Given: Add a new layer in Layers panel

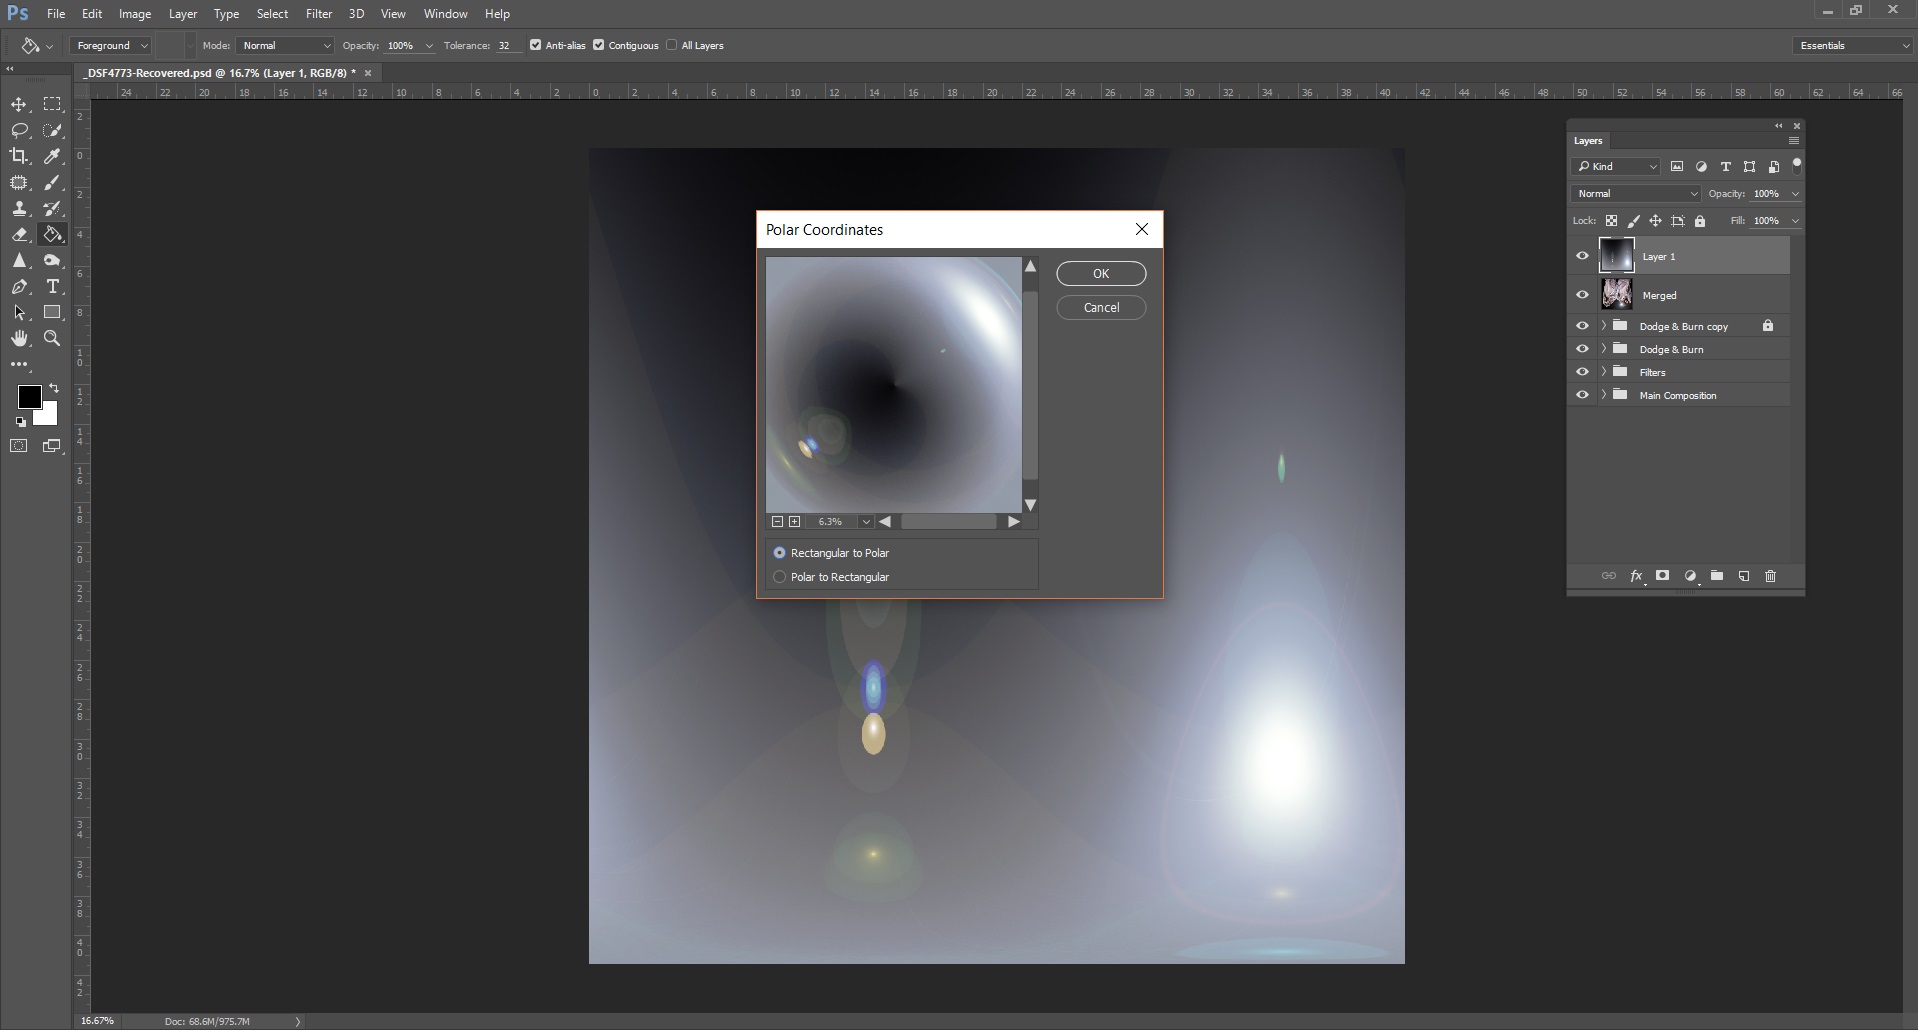Looking at the screenshot, I should [1744, 576].
